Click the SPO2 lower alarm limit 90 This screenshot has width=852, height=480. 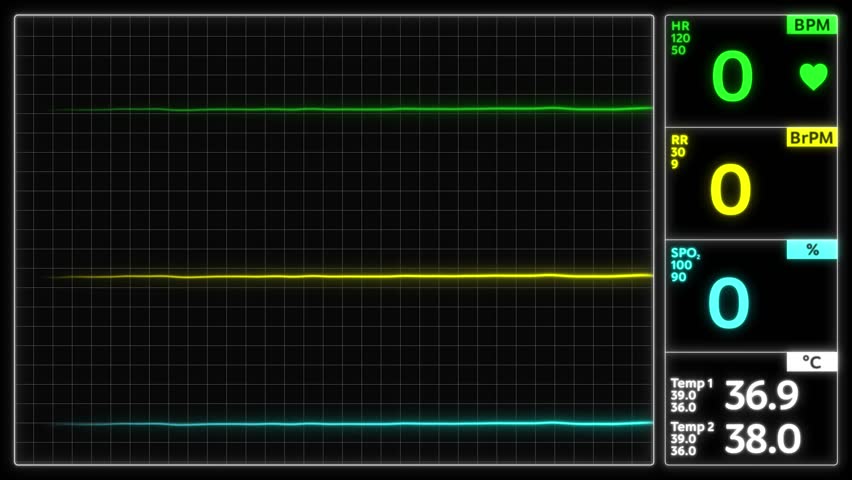tap(678, 277)
